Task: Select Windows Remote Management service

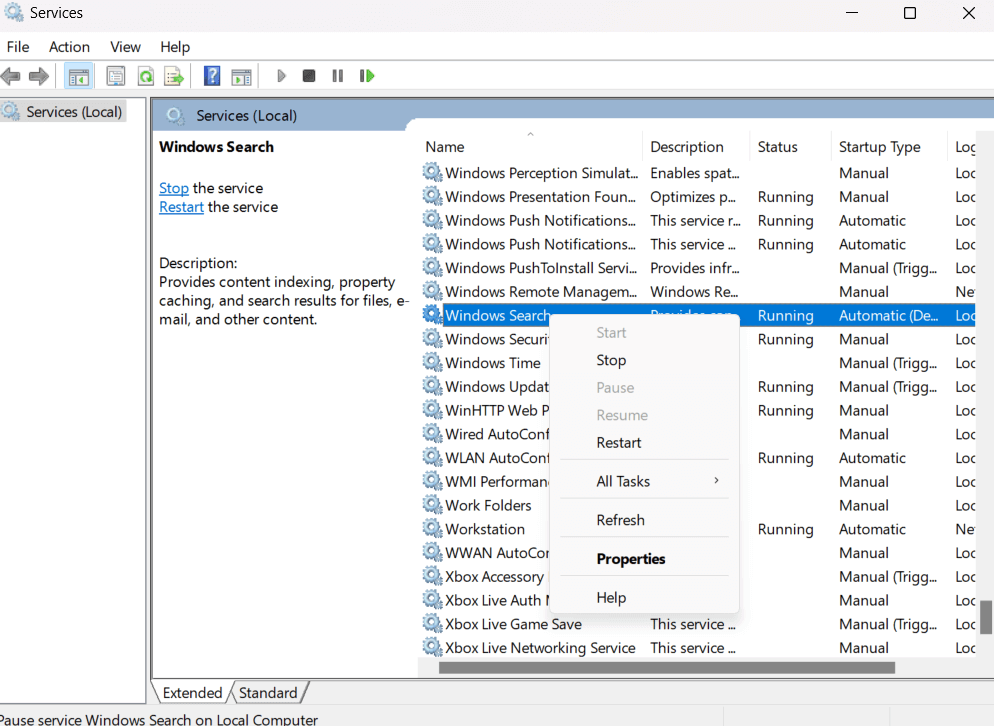Action: 541,292
